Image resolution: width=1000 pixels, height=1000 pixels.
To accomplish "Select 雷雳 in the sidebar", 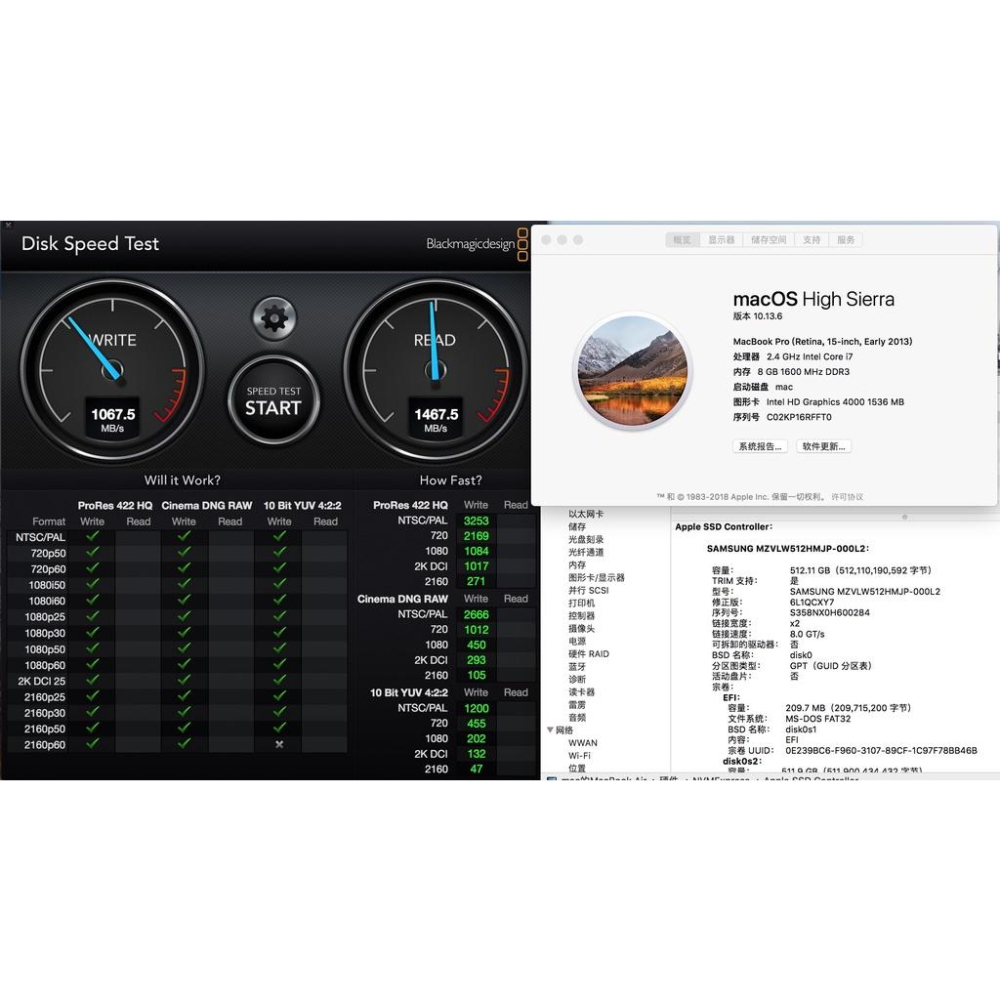I will pos(577,705).
